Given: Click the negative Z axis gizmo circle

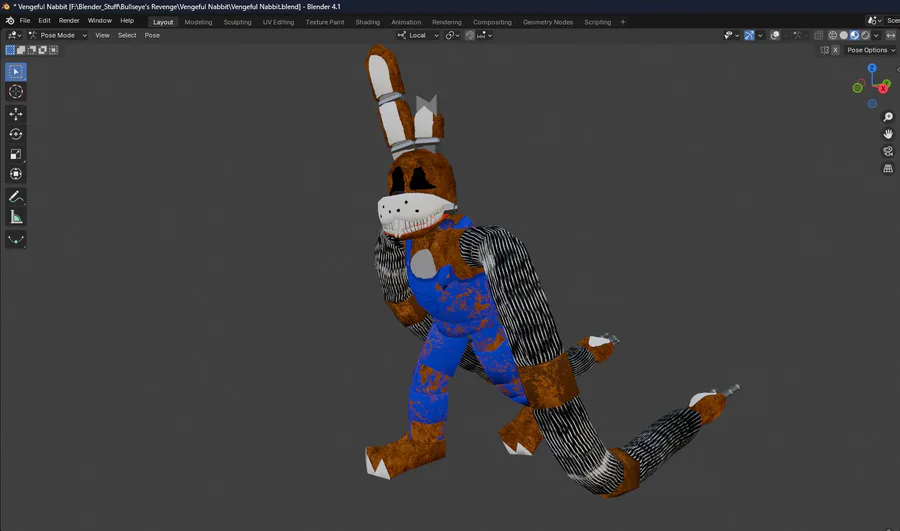Looking at the screenshot, I should click(x=872, y=103).
